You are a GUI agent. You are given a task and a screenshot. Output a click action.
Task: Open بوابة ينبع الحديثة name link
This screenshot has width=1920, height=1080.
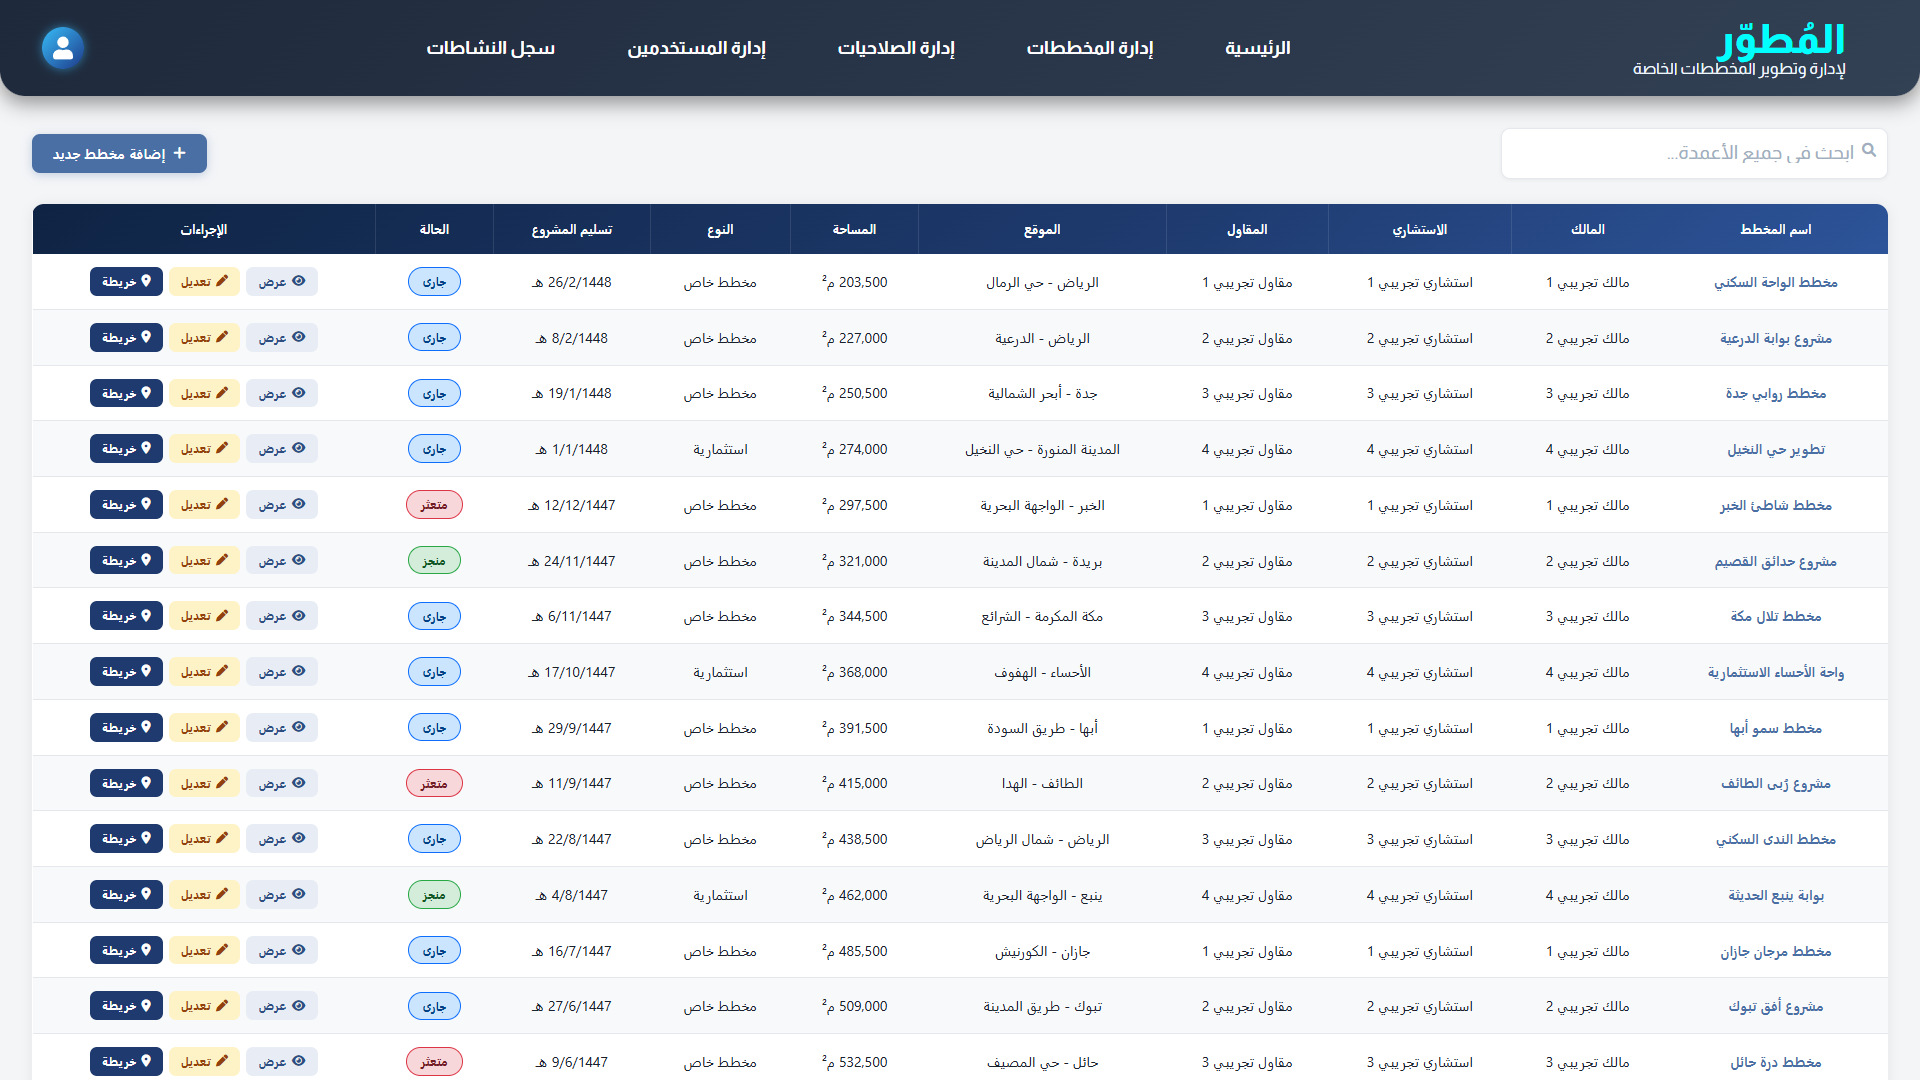click(x=1776, y=895)
